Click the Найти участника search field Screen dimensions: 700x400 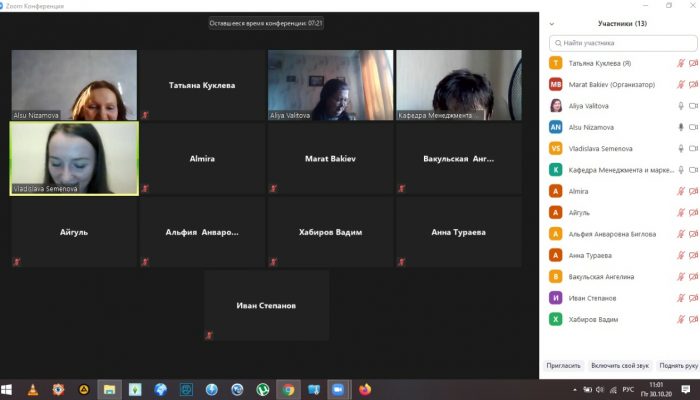(x=623, y=43)
